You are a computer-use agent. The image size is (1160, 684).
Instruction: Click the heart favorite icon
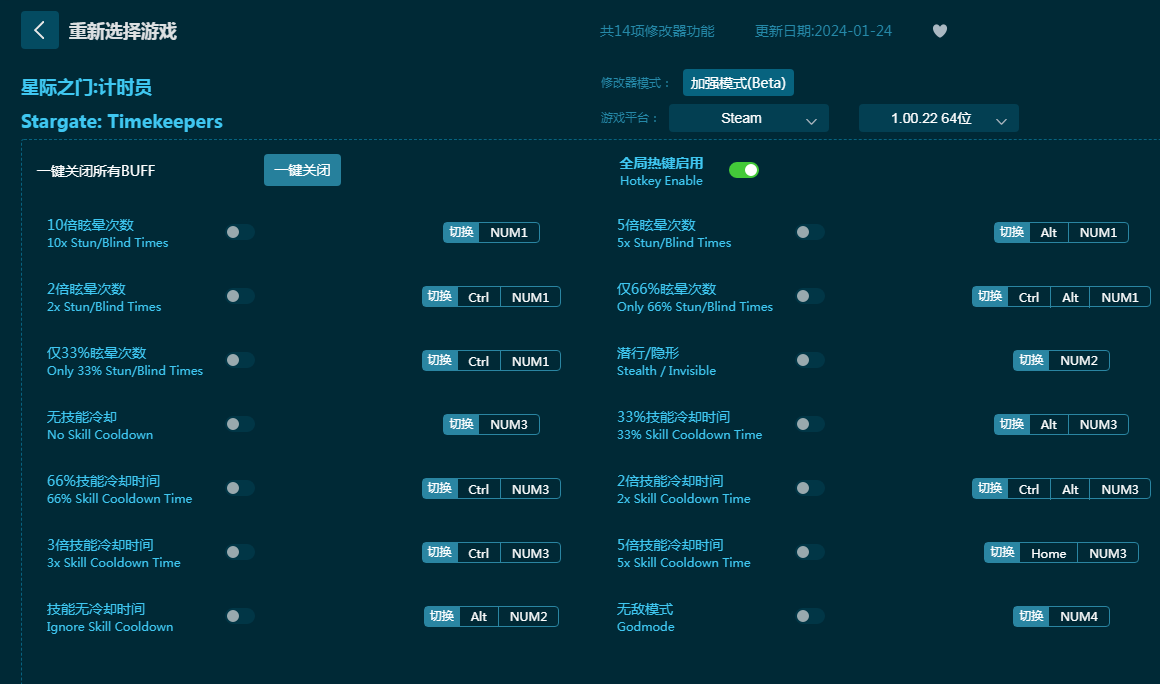click(939, 31)
